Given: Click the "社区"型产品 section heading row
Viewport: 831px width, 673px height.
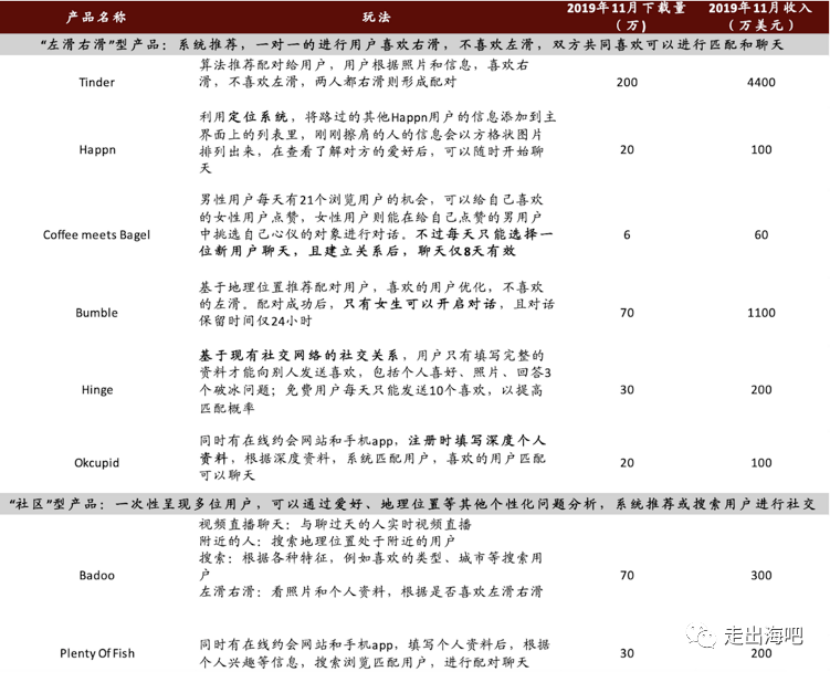Looking at the screenshot, I should [x=414, y=503].
